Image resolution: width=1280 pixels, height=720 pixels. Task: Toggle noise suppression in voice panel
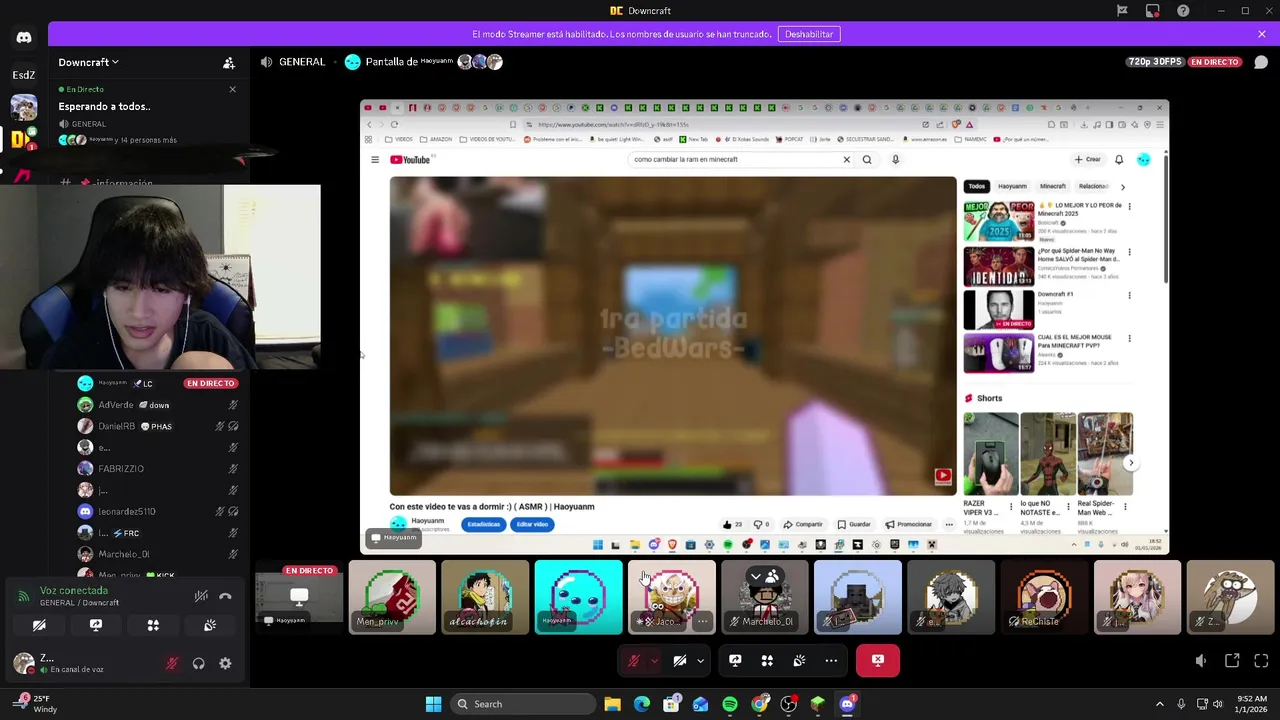click(x=201, y=596)
